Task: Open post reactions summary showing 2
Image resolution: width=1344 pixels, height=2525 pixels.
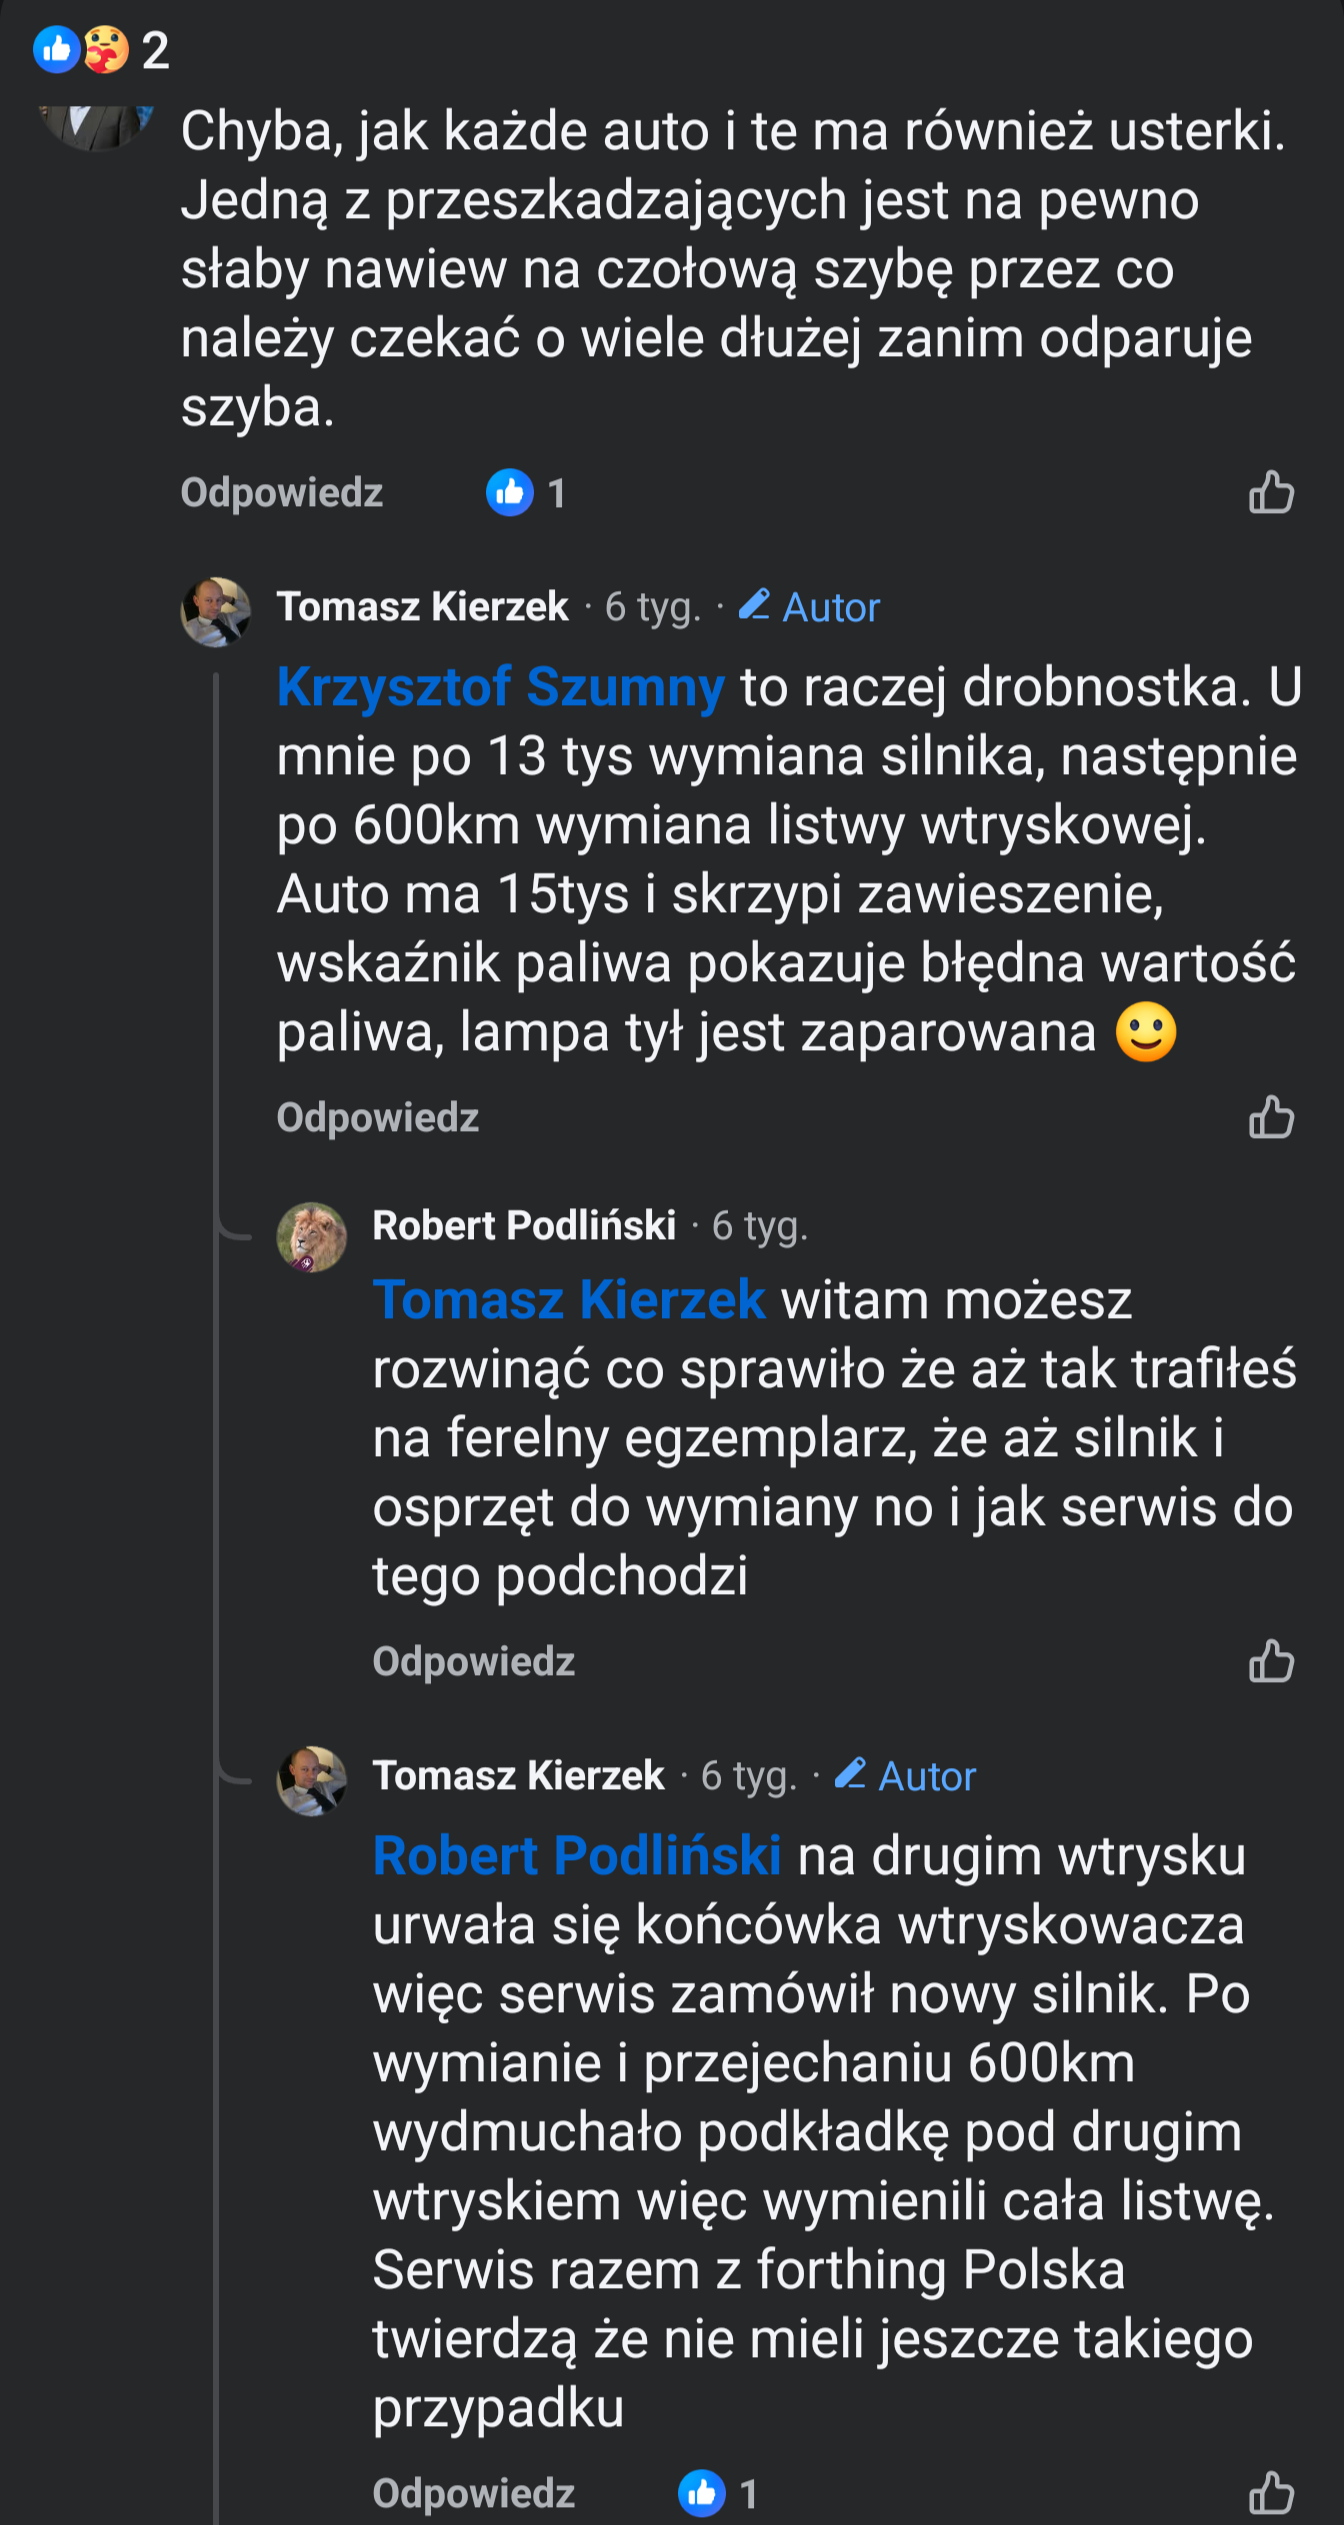Action: coord(100,50)
